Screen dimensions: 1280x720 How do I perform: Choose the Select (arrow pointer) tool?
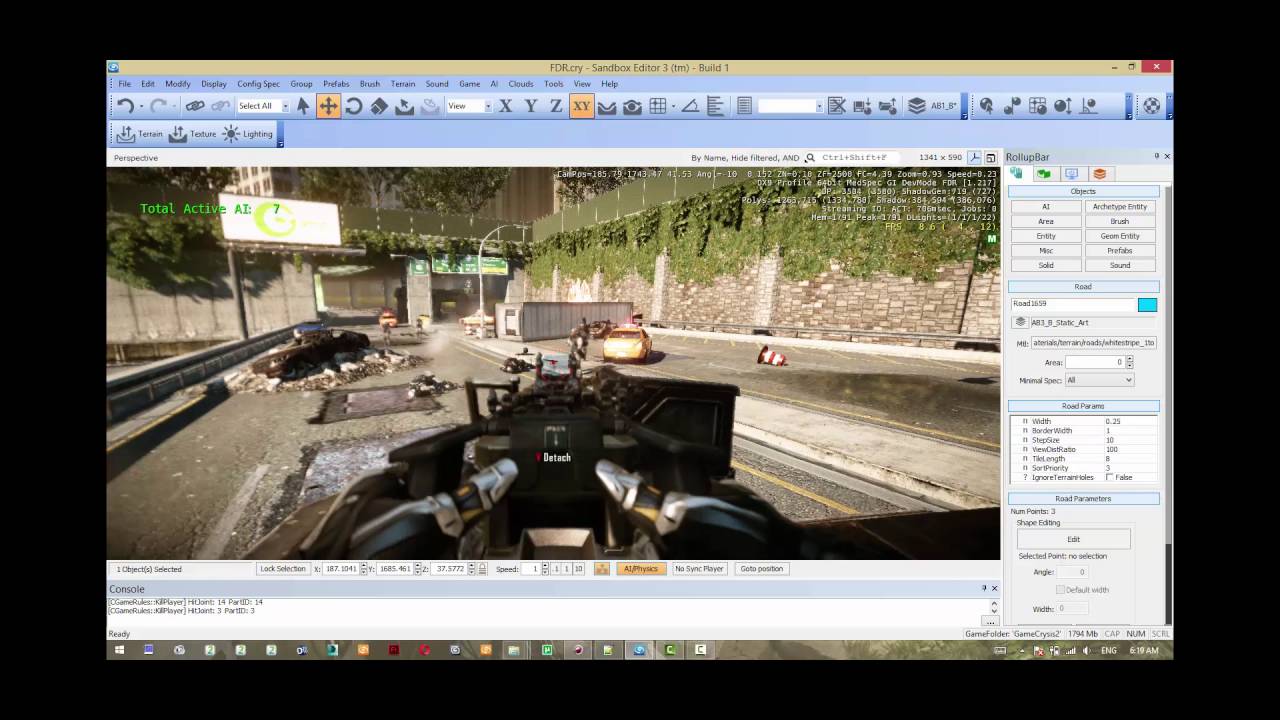(303, 106)
